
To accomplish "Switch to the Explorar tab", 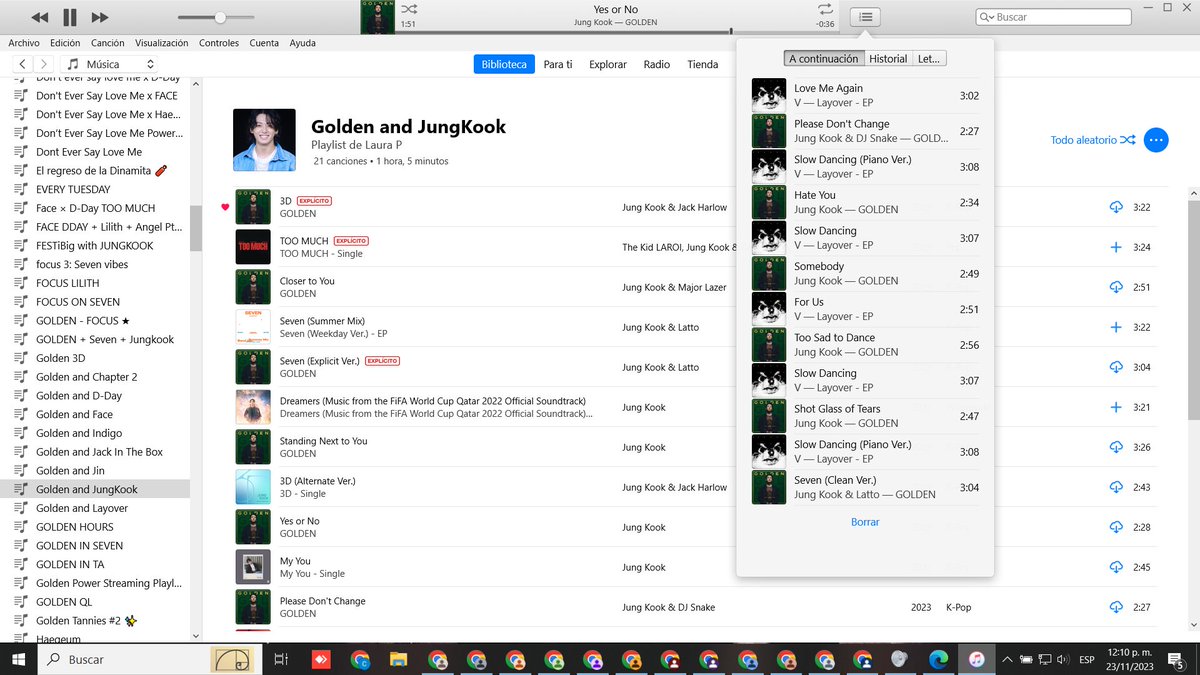I will pyautogui.click(x=608, y=64).
